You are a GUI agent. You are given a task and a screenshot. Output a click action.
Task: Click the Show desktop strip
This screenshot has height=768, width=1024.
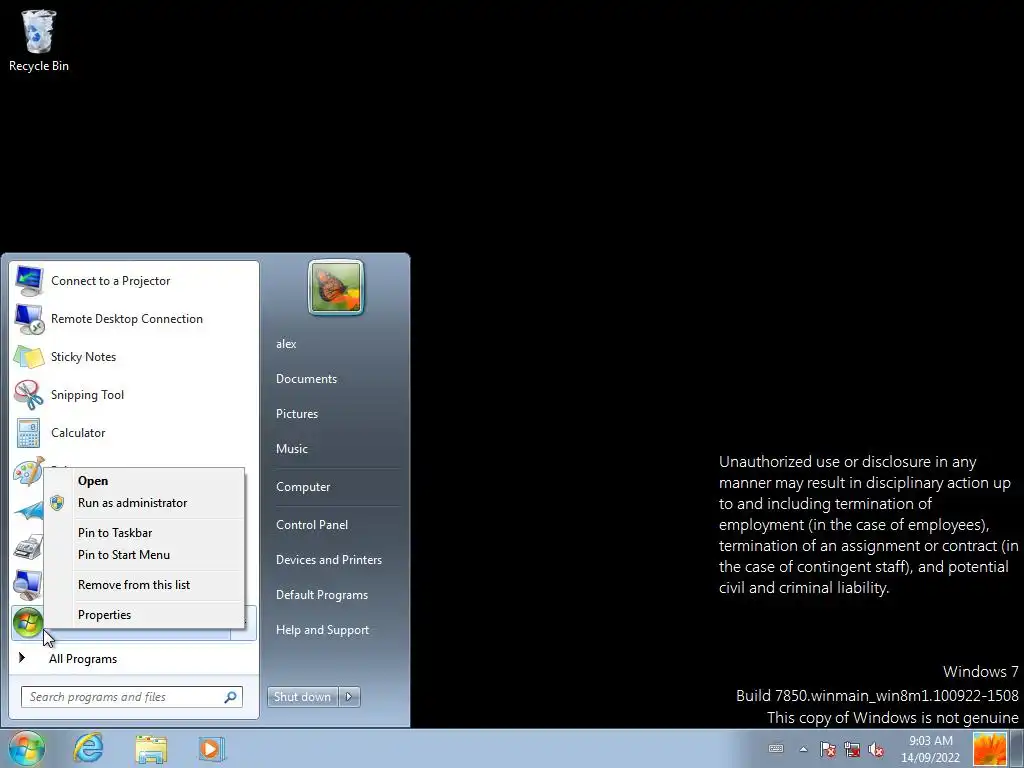click(x=1017, y=748)
